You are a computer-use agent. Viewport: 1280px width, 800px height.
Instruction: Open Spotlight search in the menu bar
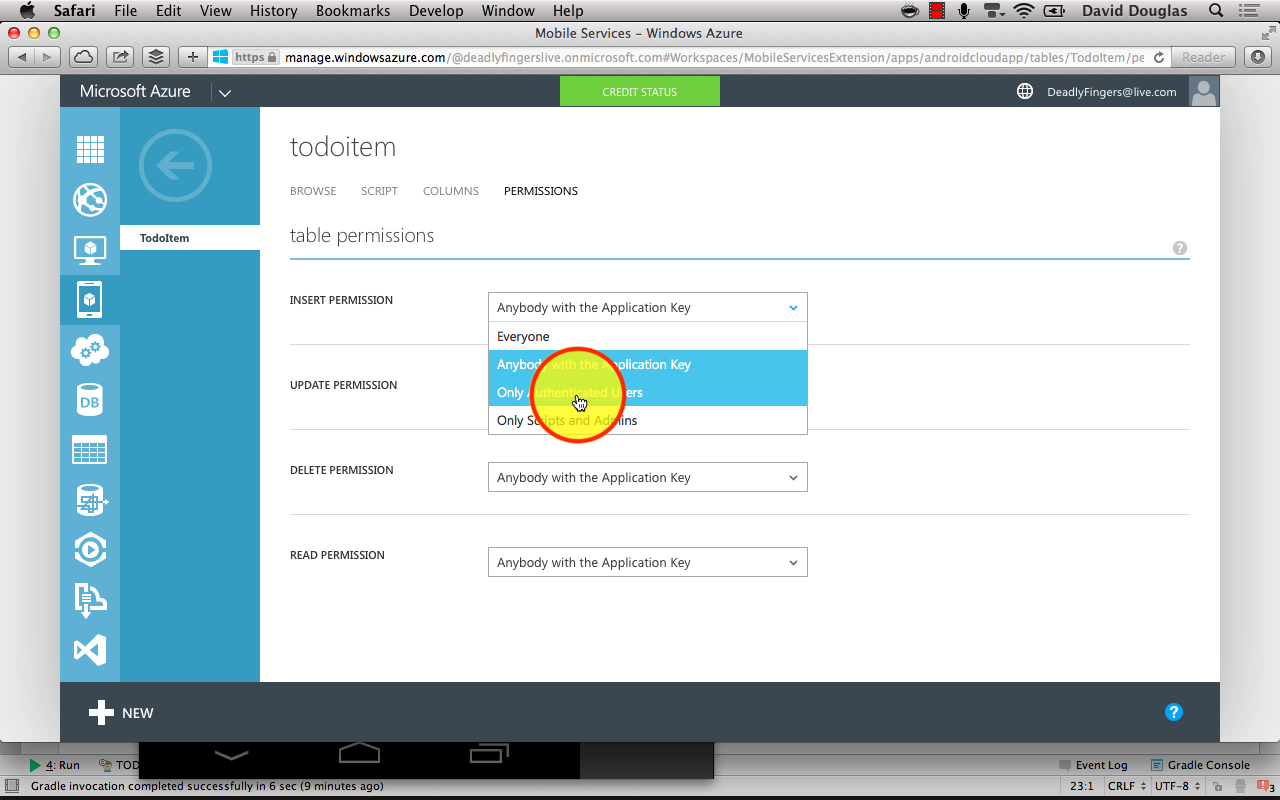click(x=1217, y=11)
